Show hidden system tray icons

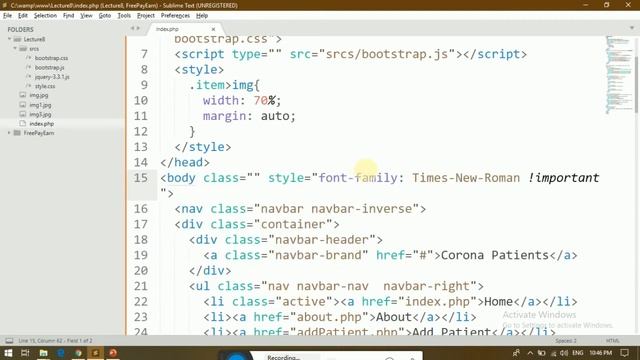tap(530, 353)
